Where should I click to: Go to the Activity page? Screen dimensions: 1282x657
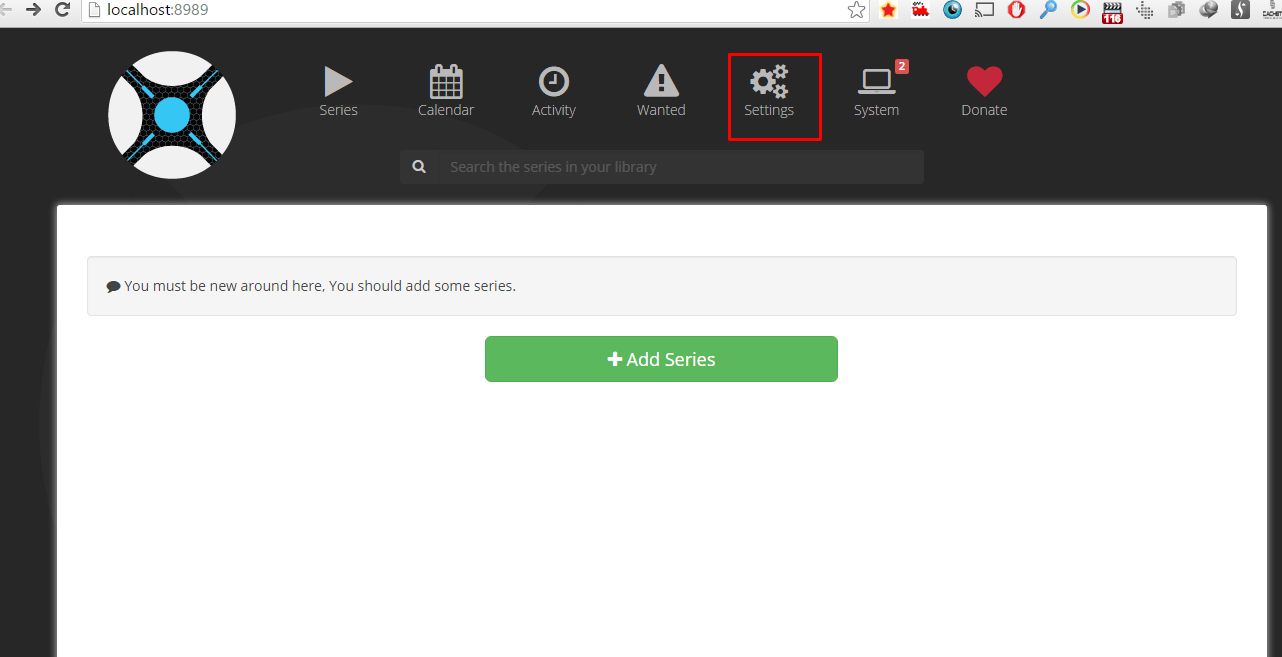point(553,91)
